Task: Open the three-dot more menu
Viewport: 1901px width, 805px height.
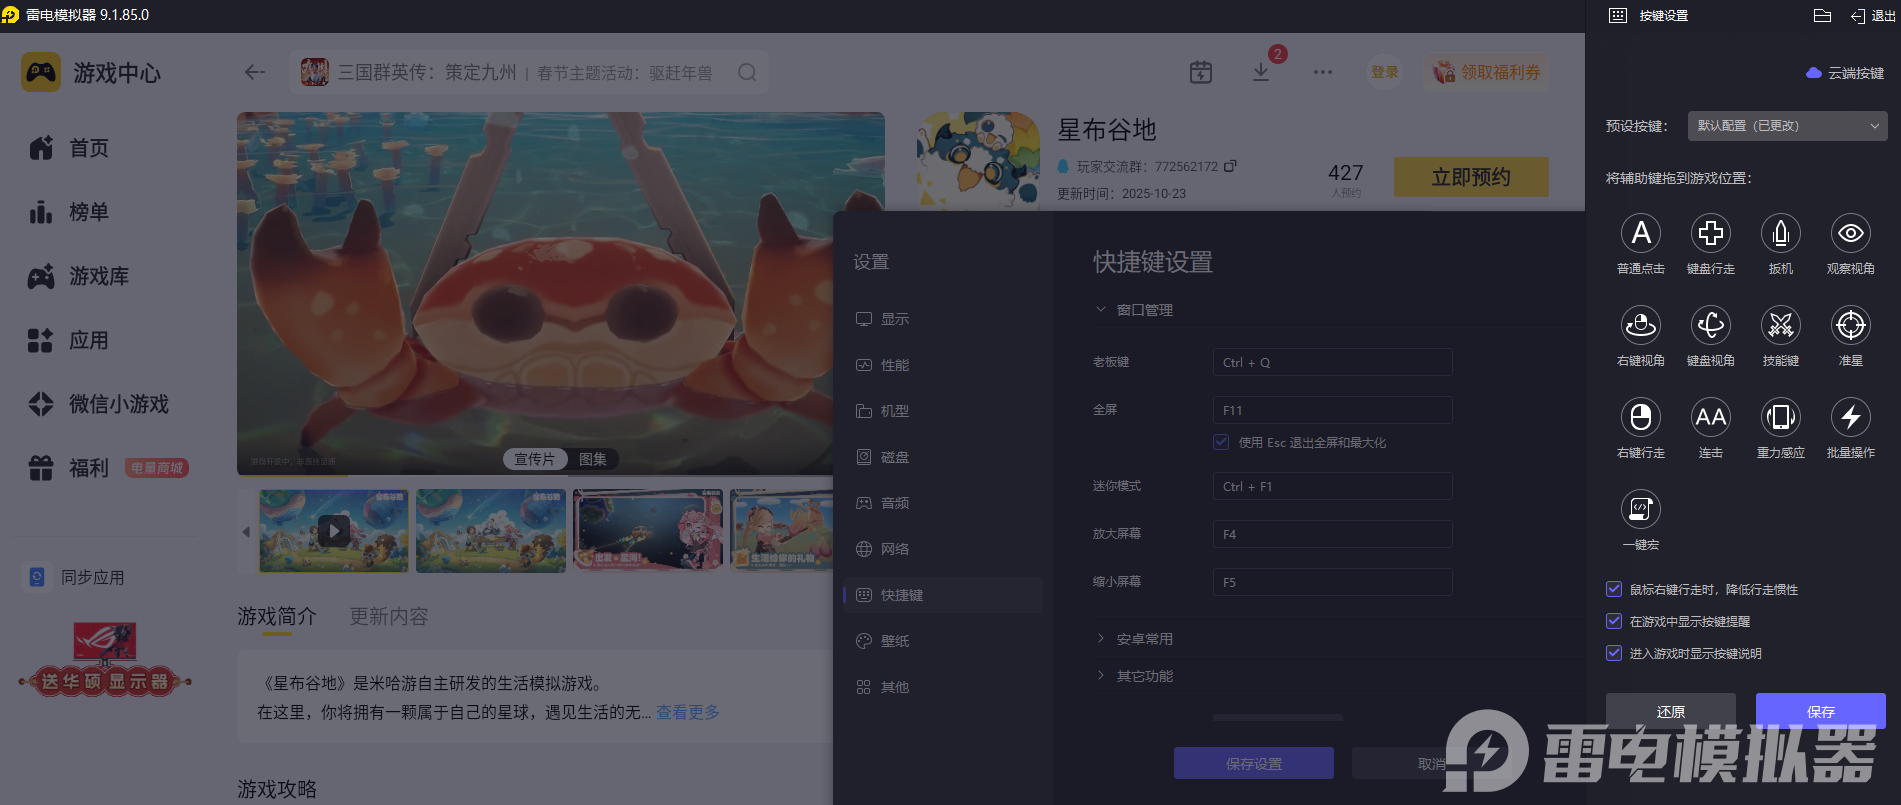Action: pyautogui.click(x=1323, y=72)
